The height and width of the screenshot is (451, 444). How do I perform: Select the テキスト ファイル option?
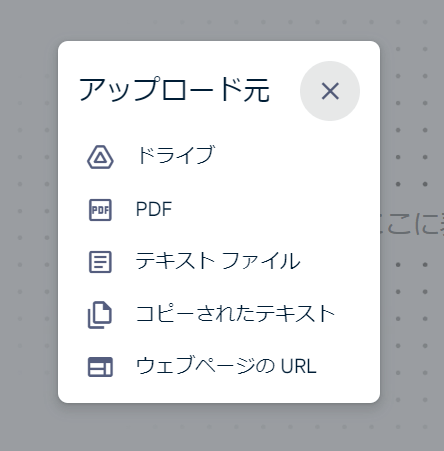(x=219, y=262)
